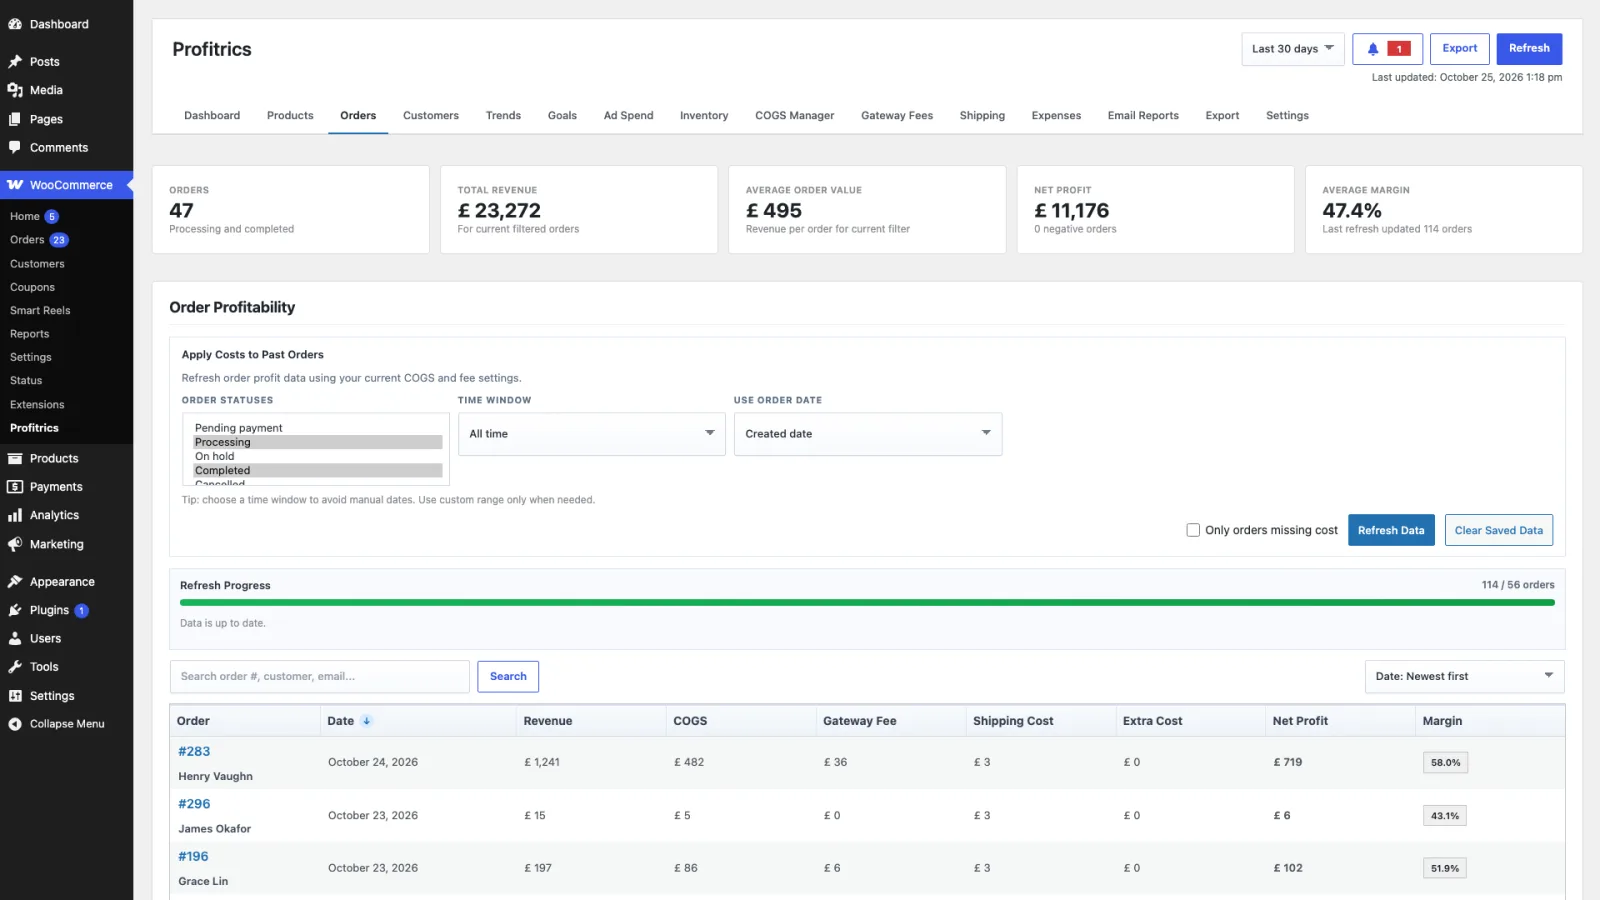Click the Payments icon in the sidebar

(x=15, y=487)
